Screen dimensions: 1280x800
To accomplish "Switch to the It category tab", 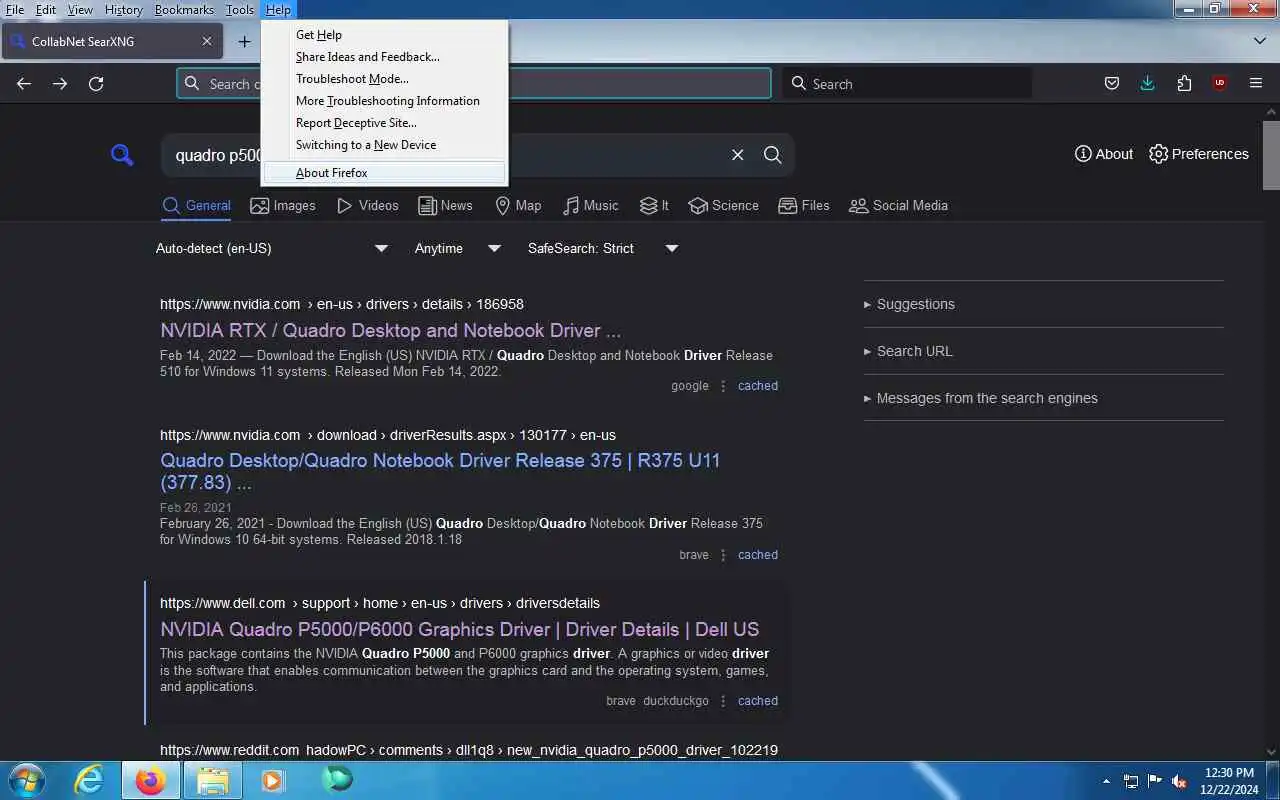I will tap(654, 205).
